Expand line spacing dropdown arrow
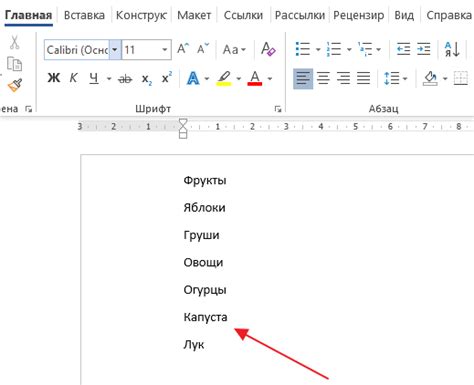This screenshot has height=385, width=474. [x=405, y=79]
